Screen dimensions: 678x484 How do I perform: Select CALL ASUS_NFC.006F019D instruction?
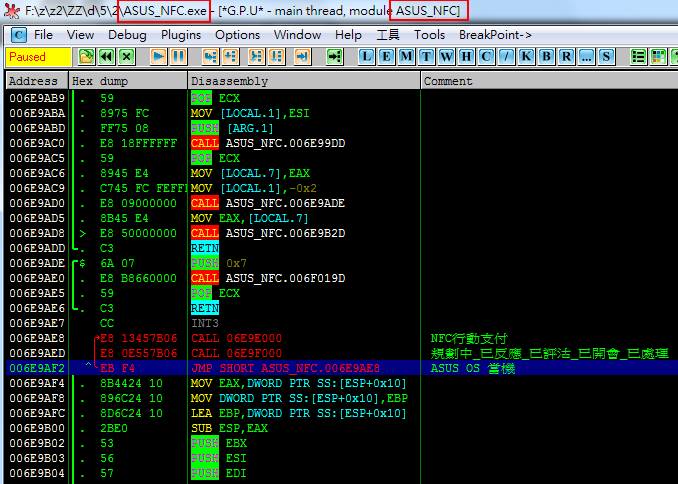(268, 278)
